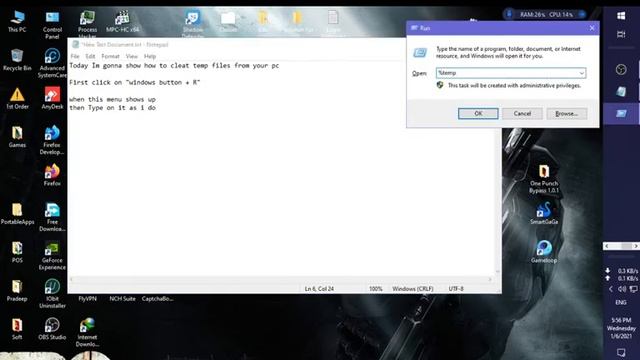The image size is (640, 360).
Task: Open Shadow Defender desktop shortcut
Action: 193,24
